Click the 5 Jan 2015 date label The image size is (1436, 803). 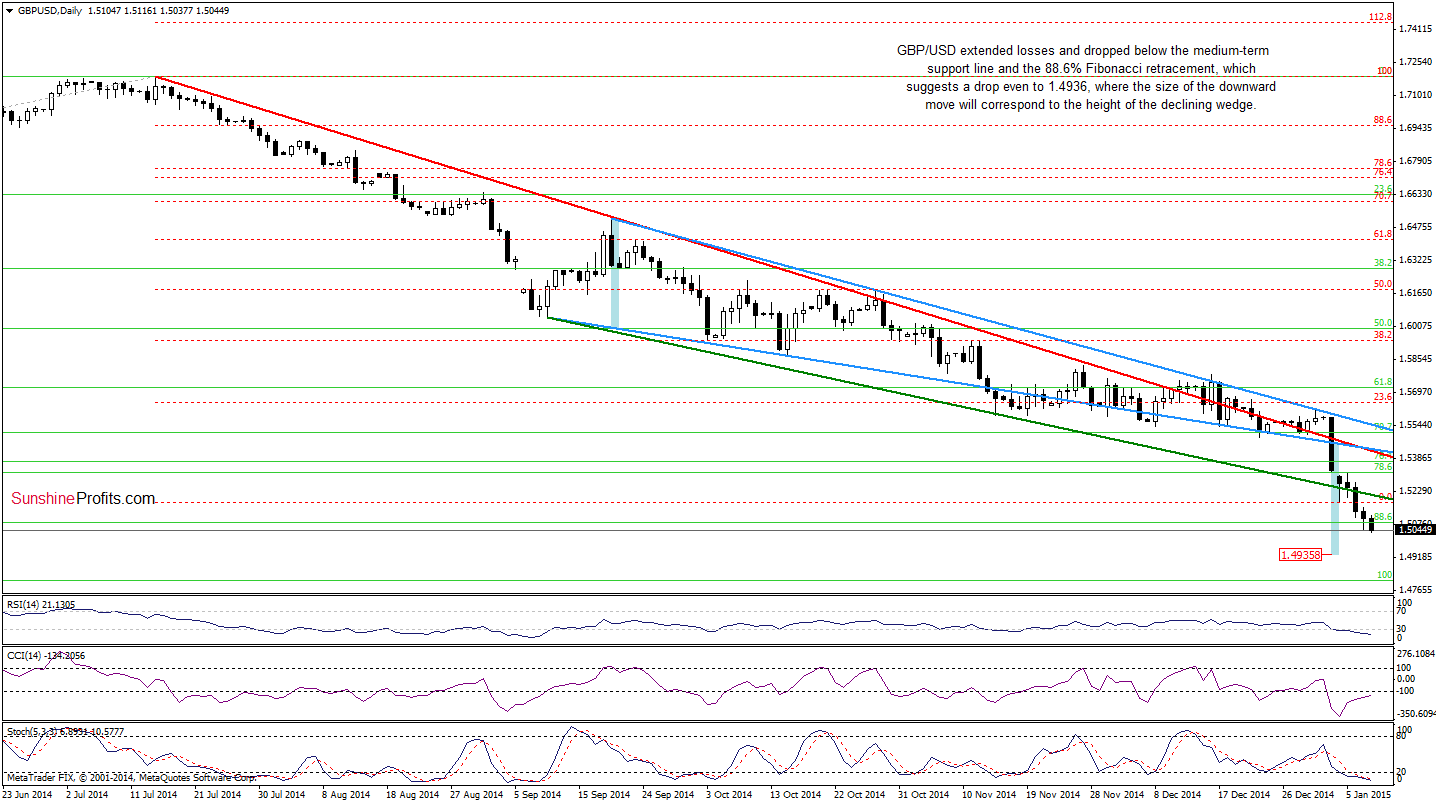click(x=1368, y=794)
